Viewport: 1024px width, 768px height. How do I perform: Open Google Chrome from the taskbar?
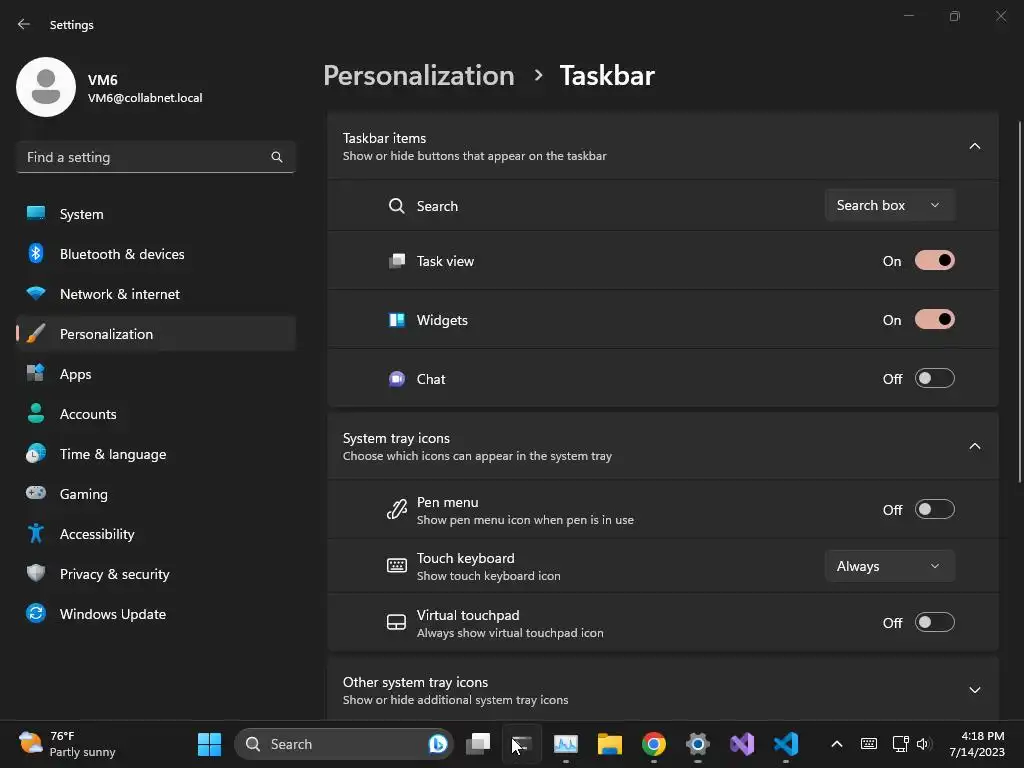point(654,744)
